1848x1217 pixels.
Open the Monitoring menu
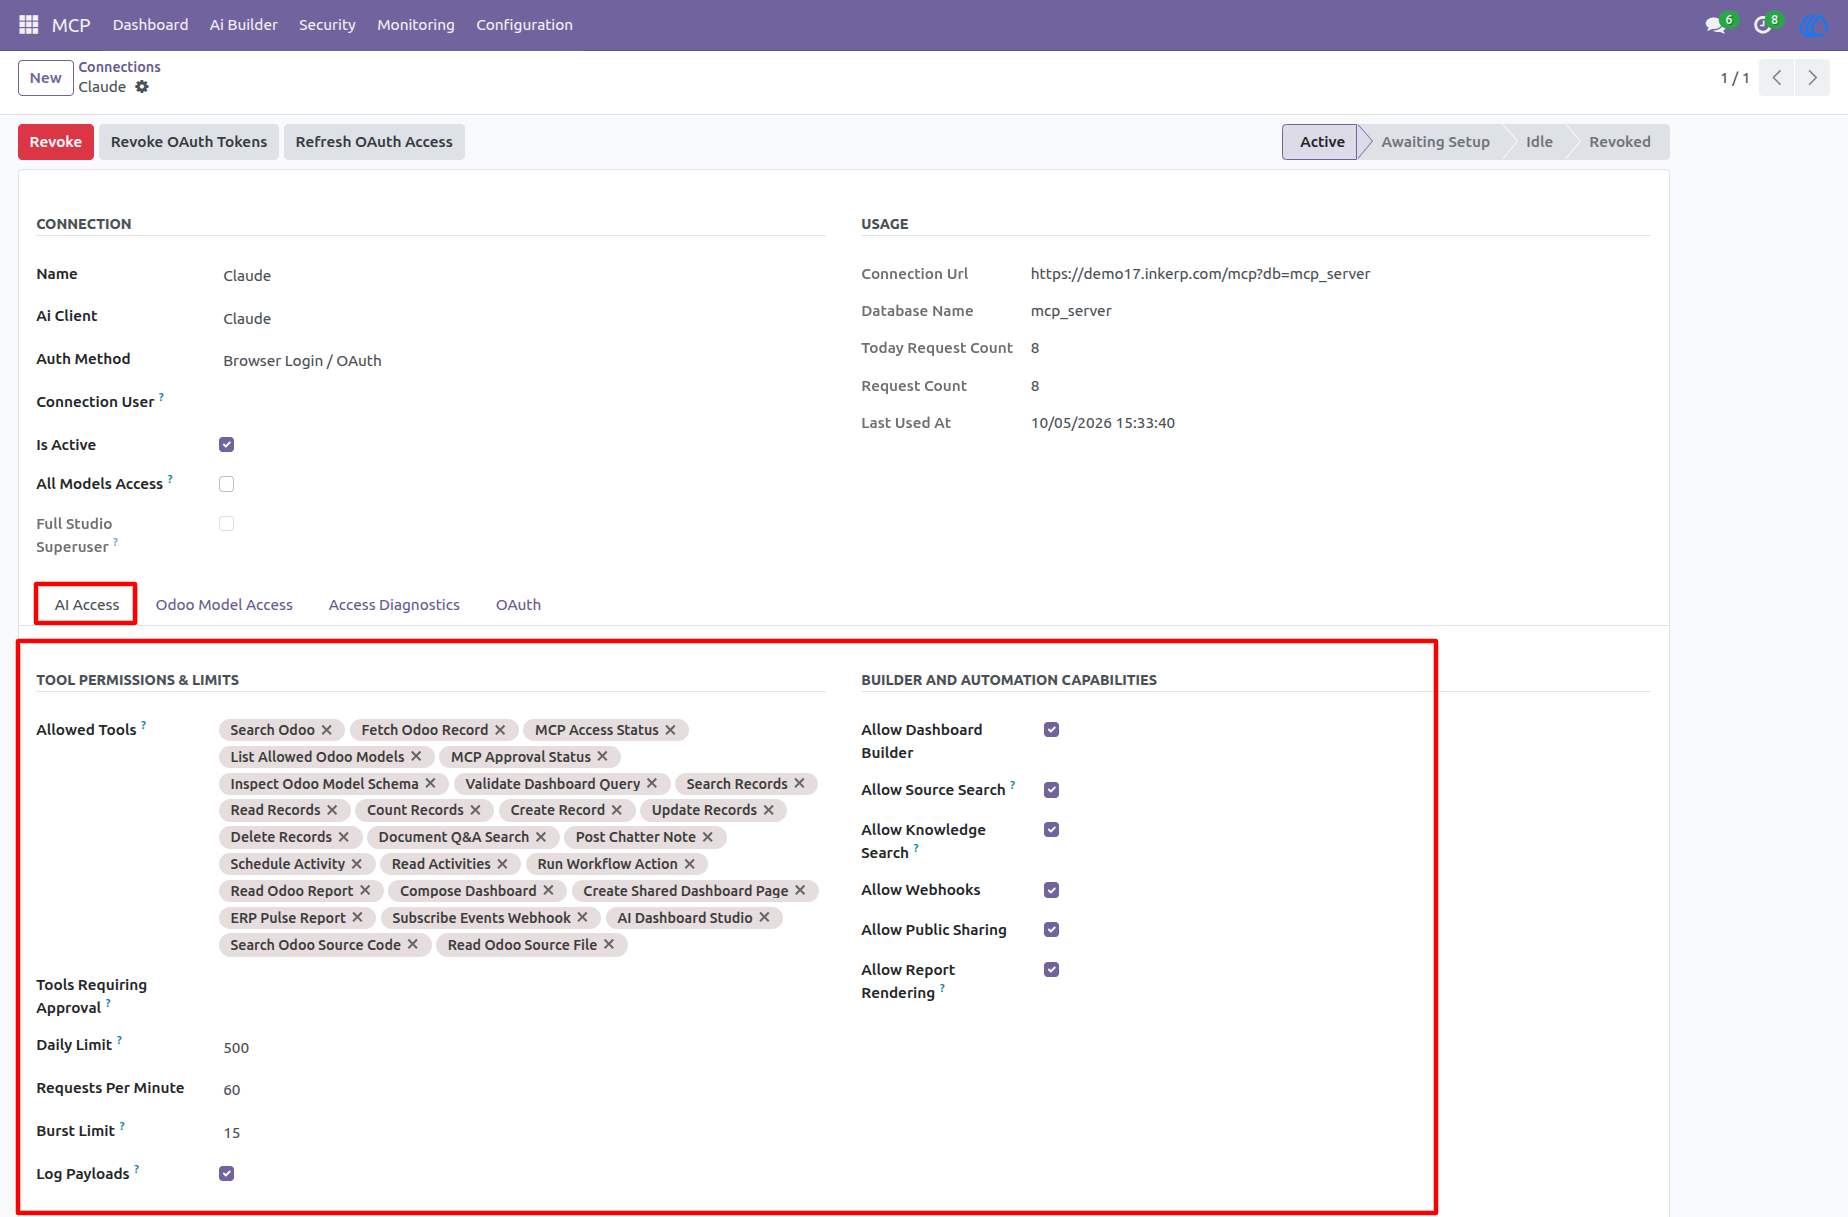(x=416, y=25)
